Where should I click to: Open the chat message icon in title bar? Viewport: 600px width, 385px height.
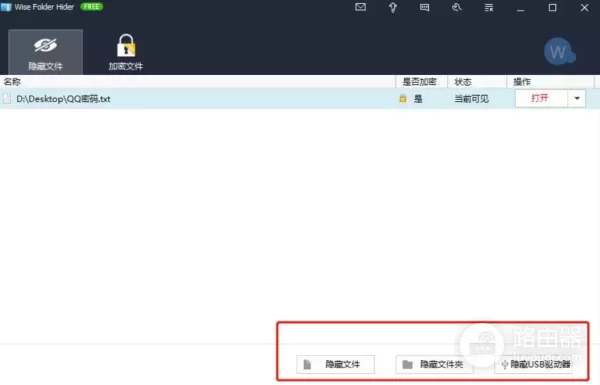(424, 7)
